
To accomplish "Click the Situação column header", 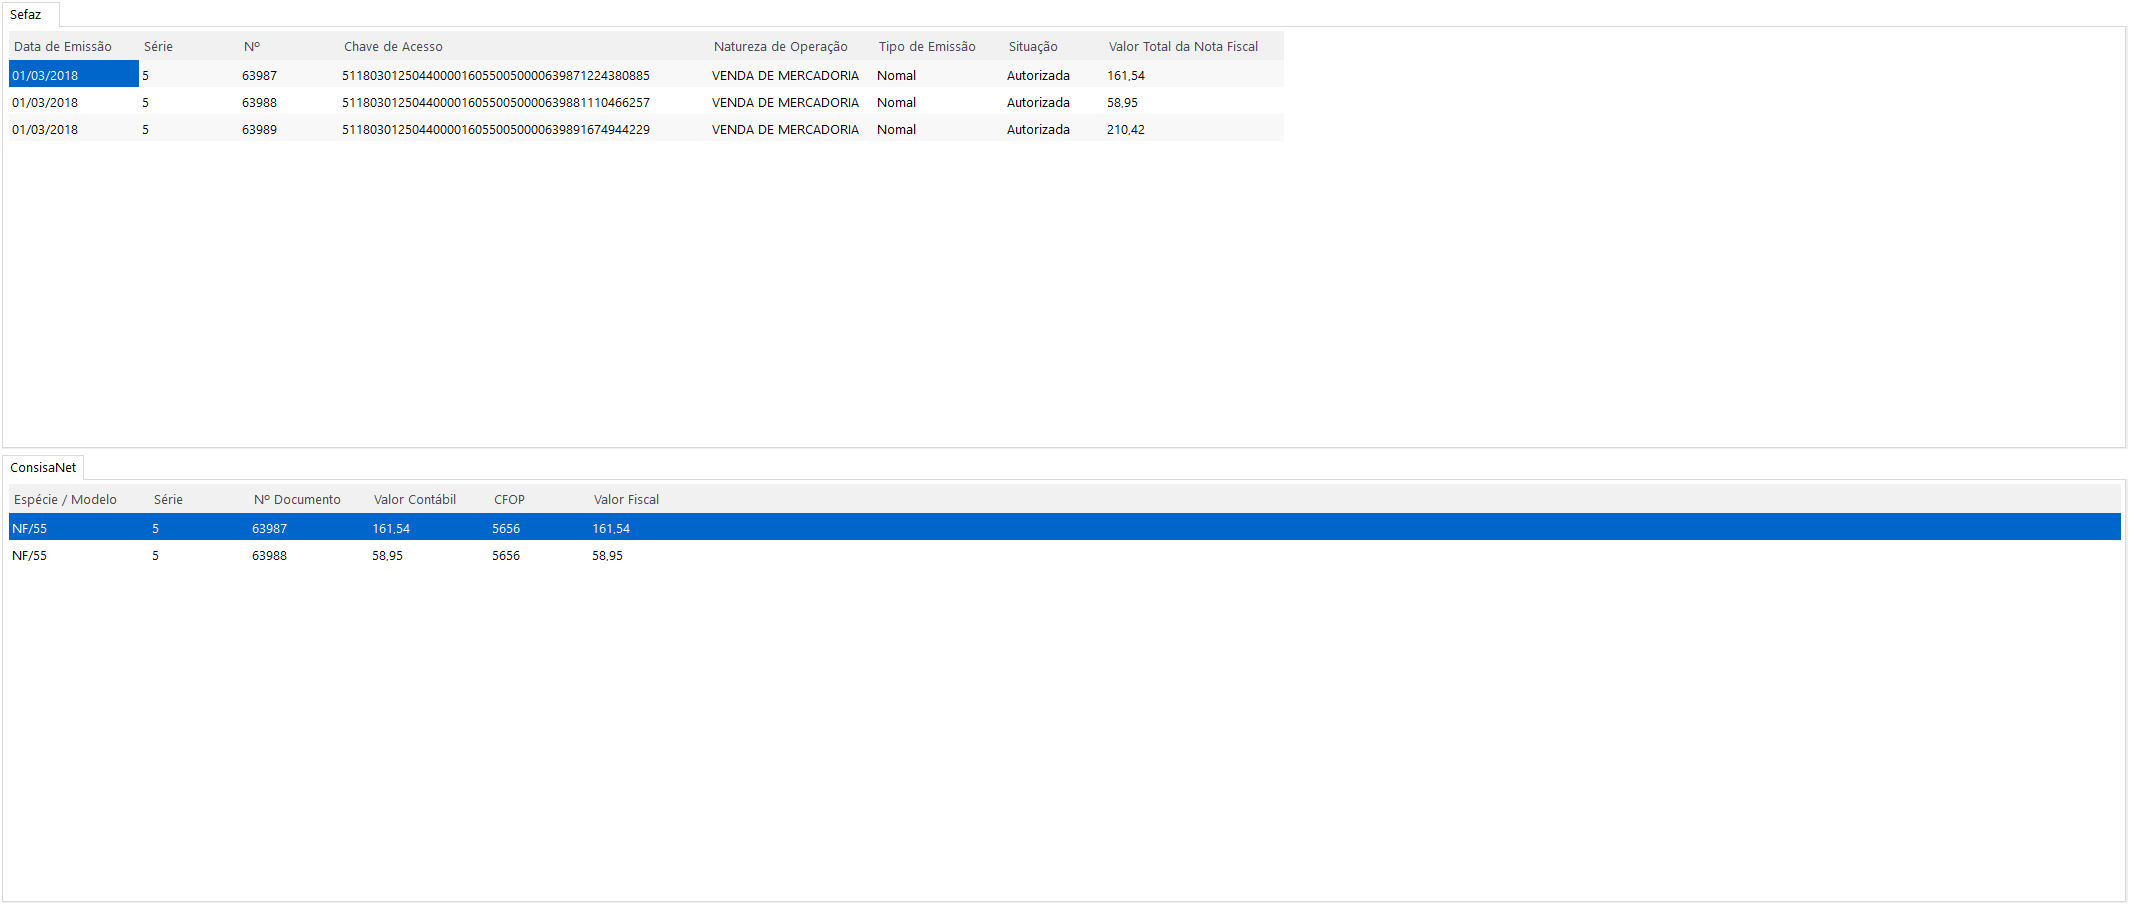I will (x=1033, y=47).
